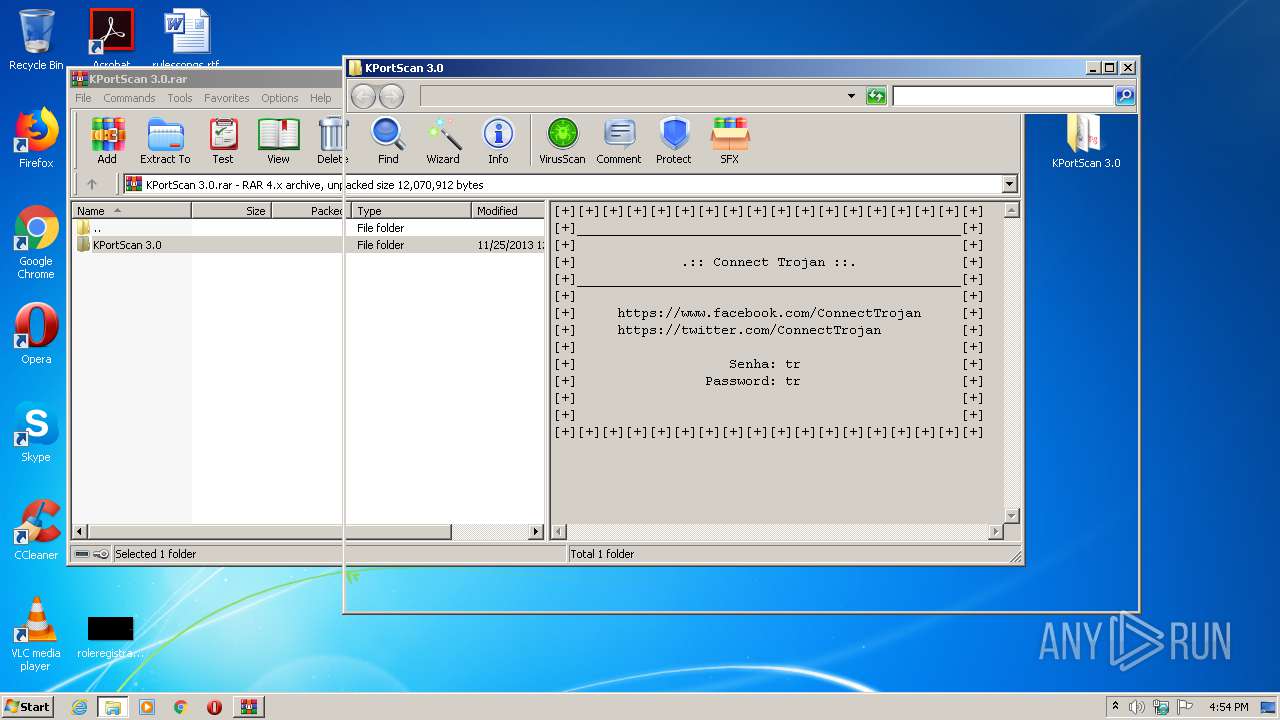
Task: Select the Google Chrome desktop shortcut
Action: (36, 243)
